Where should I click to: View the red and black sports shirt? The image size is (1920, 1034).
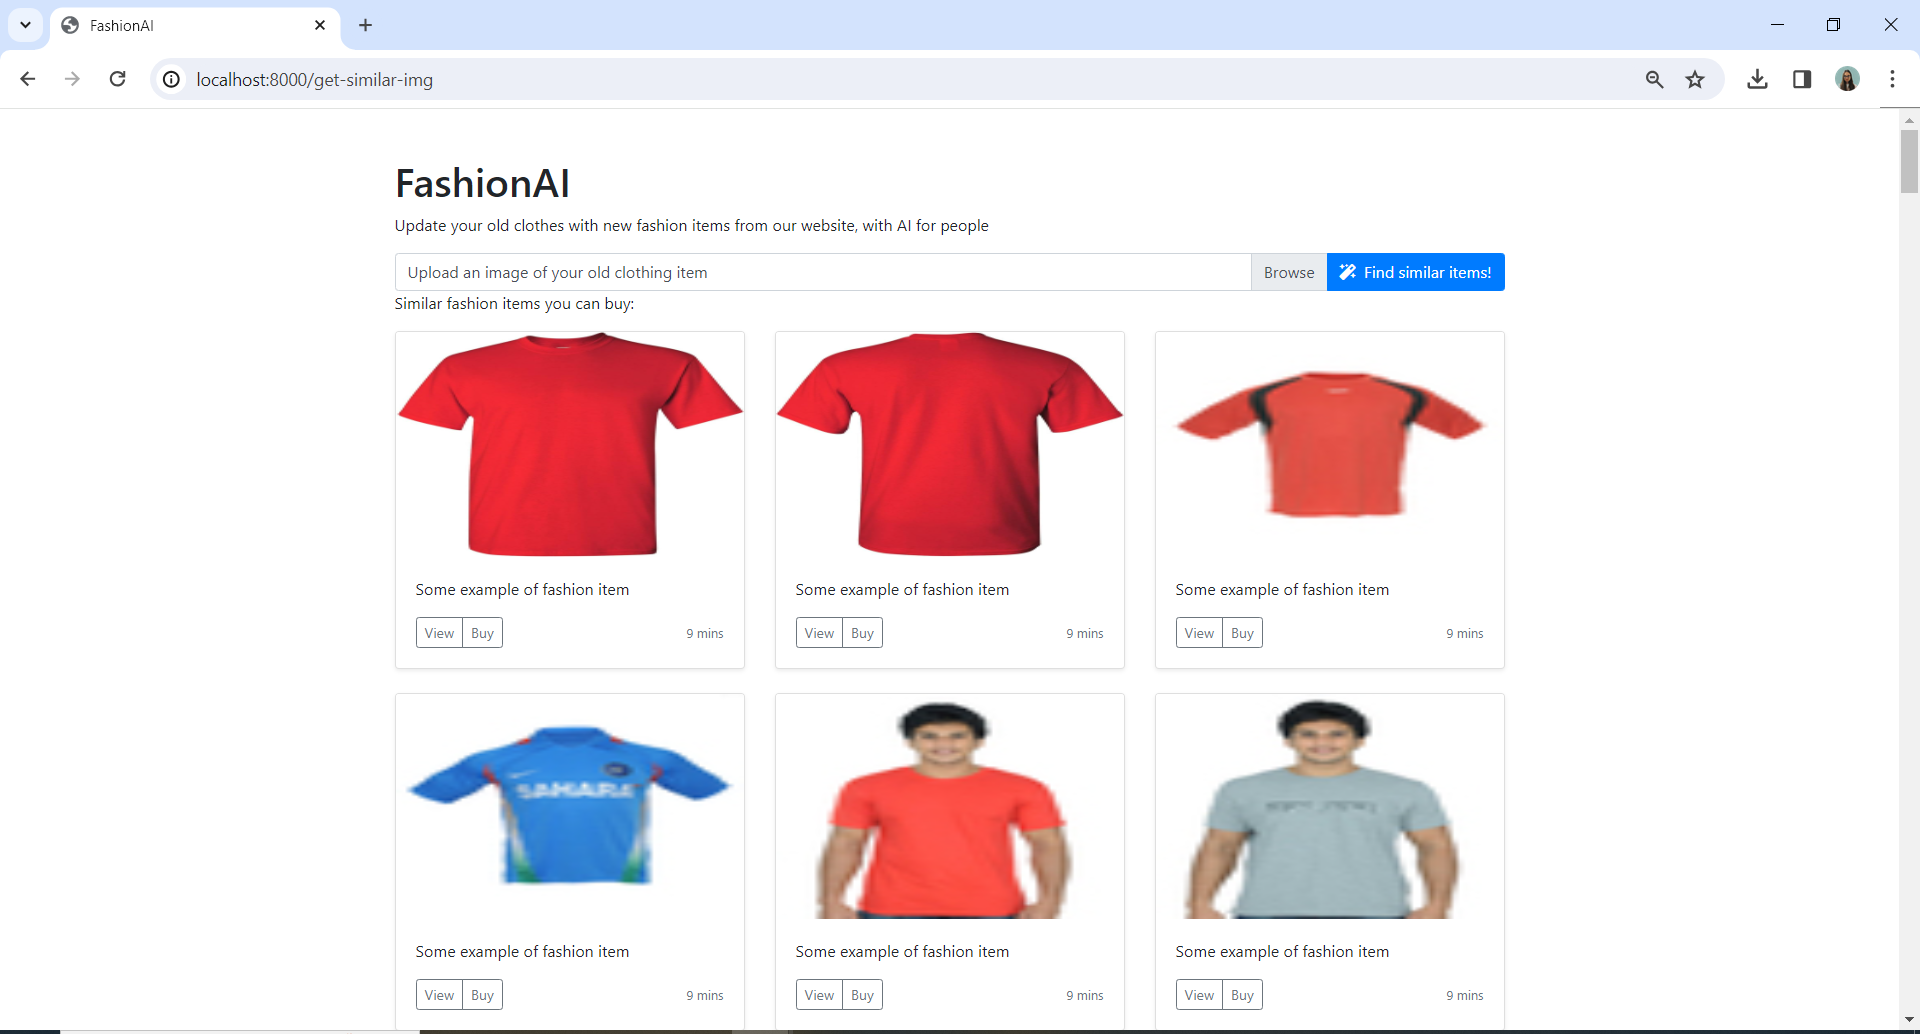1199,633
